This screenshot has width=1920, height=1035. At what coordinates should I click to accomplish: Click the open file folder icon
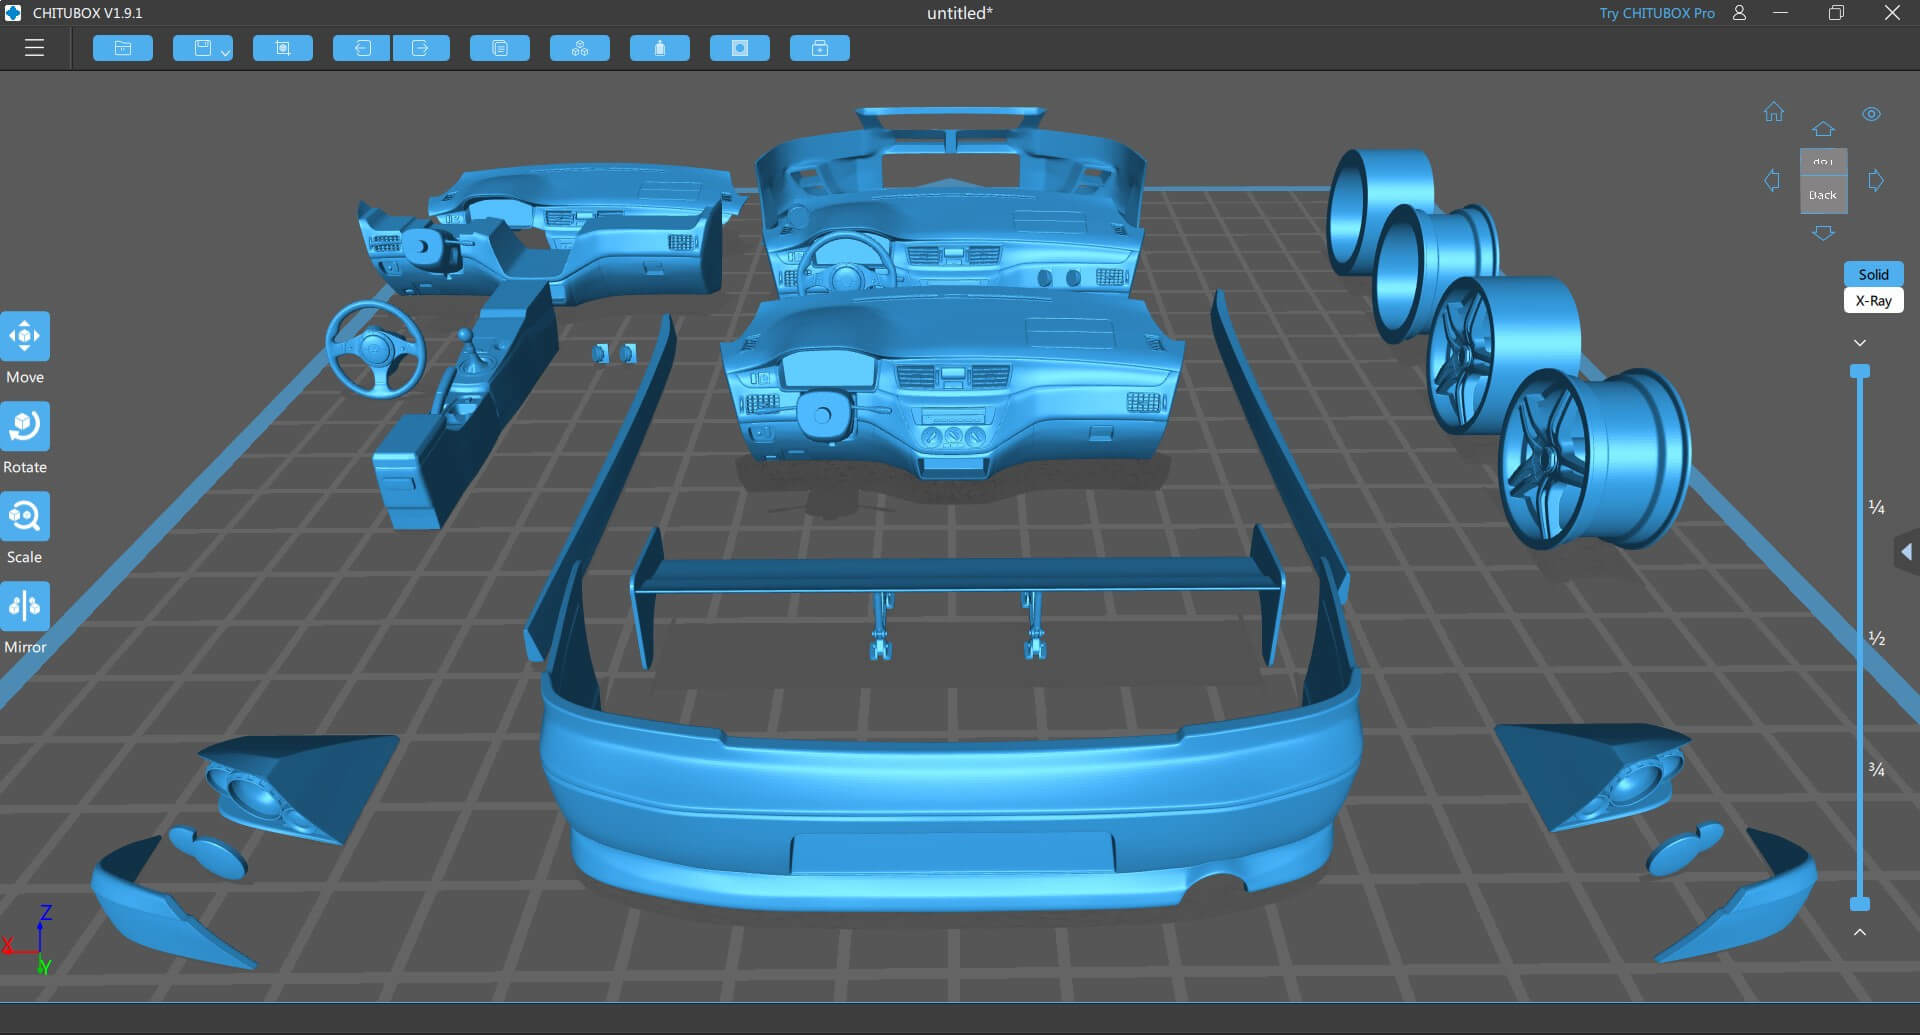[123, 48]
